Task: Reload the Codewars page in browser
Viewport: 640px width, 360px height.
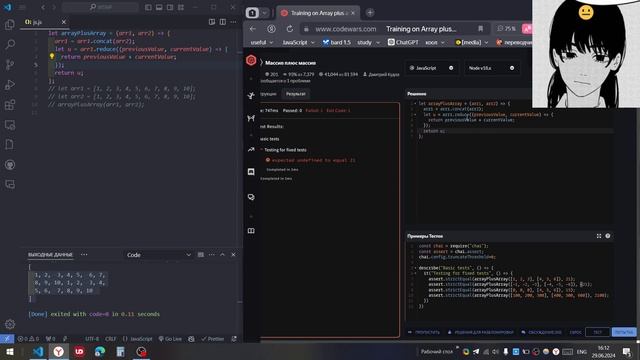Action: [x=290, y=29]
